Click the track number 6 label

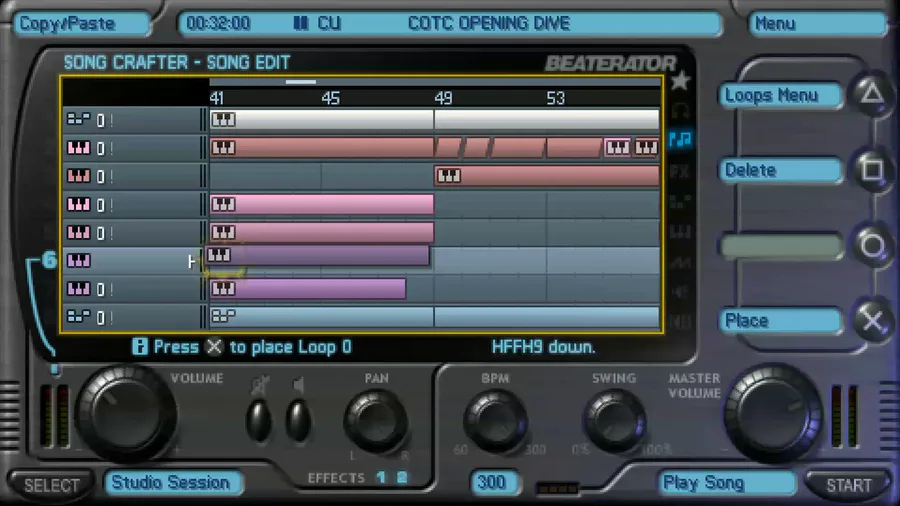[49, 260]
